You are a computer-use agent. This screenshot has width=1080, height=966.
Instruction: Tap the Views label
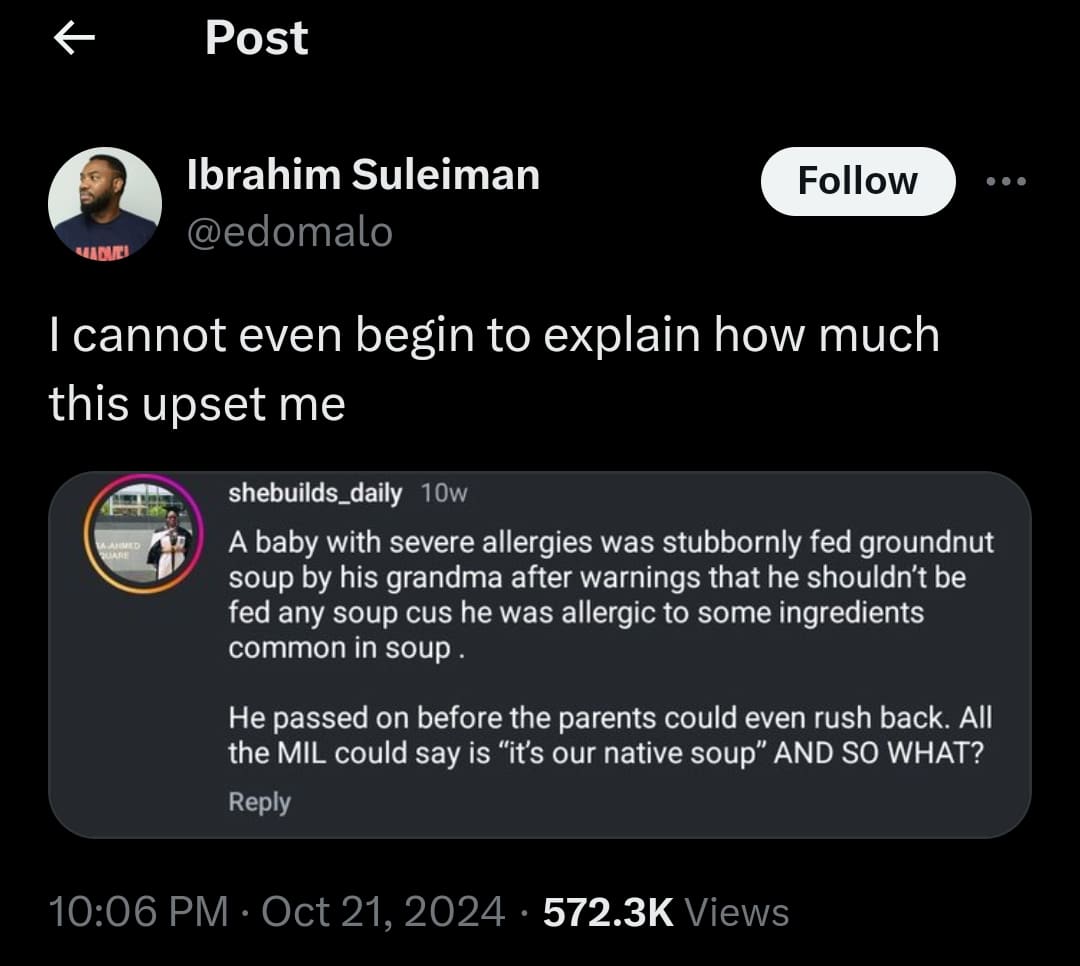pyautogui.click(x=738, y=912)
